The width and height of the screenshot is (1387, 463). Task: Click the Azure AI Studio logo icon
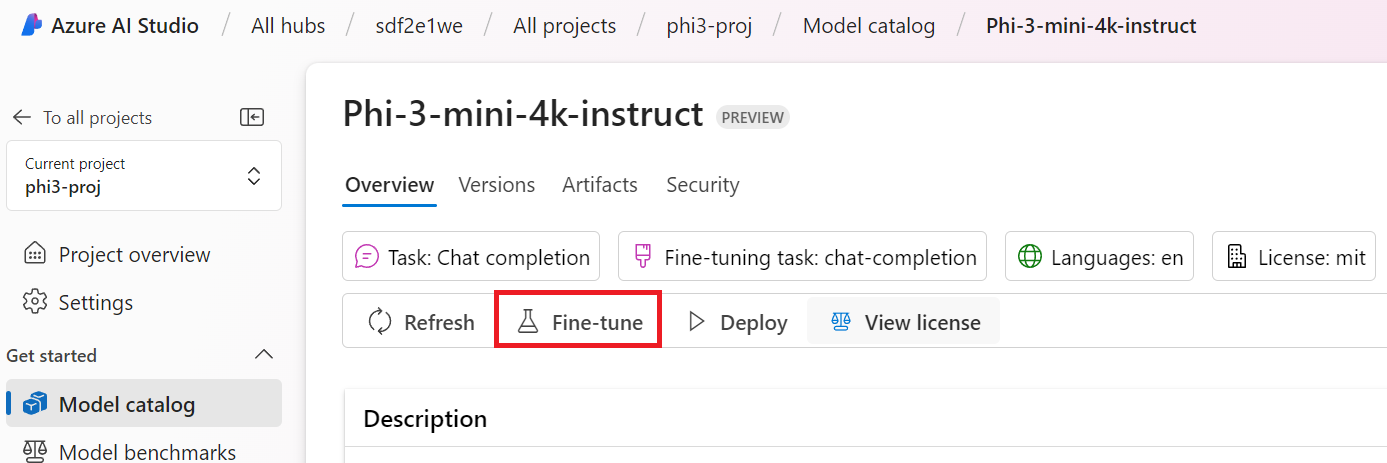[30, 26]
